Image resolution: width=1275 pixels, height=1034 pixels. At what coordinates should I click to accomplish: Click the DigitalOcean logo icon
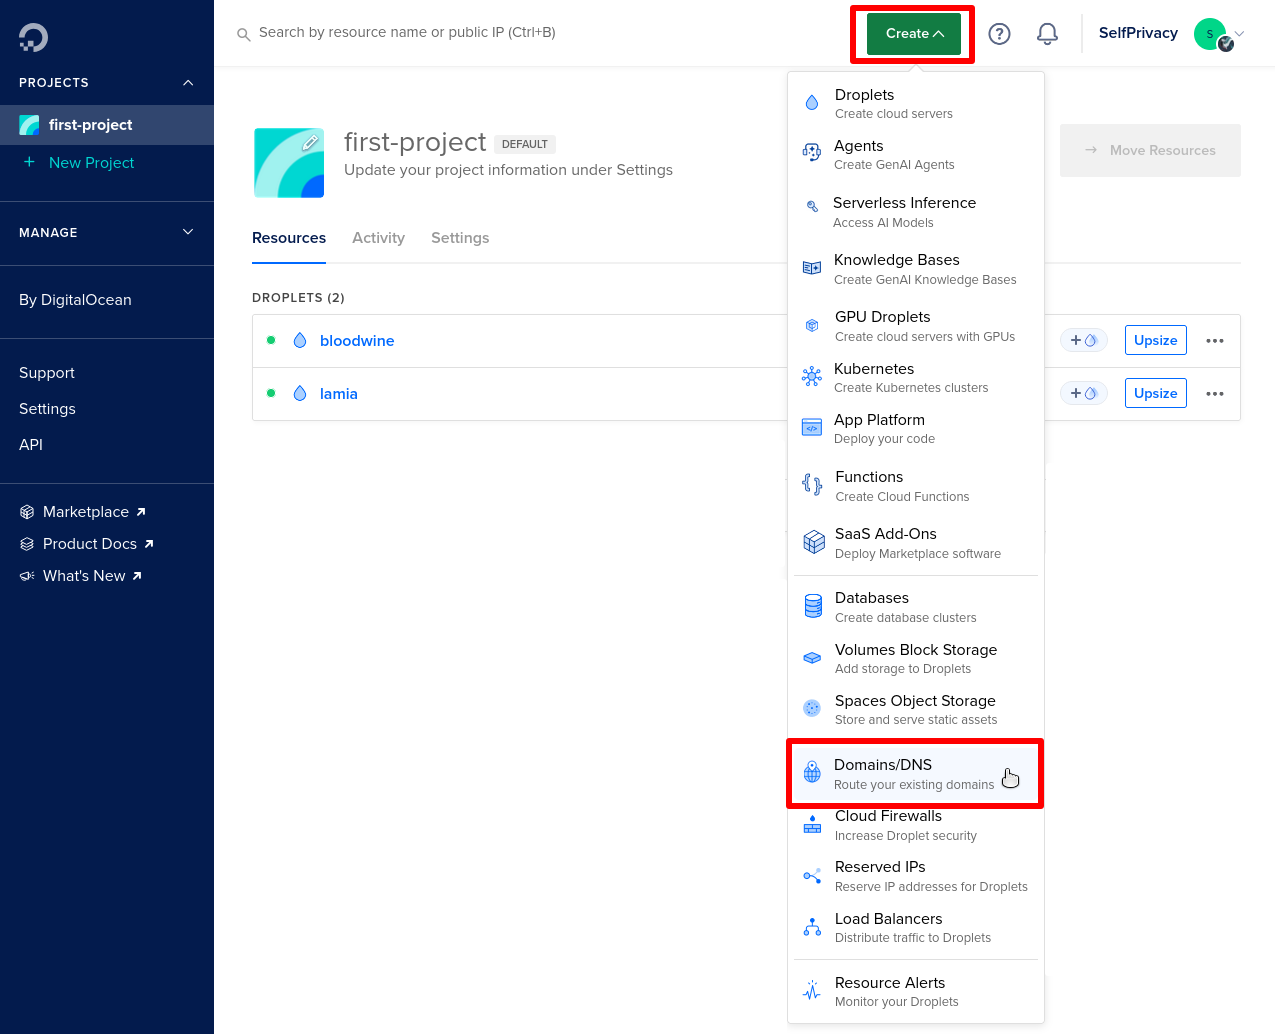[x=33, y=38]
